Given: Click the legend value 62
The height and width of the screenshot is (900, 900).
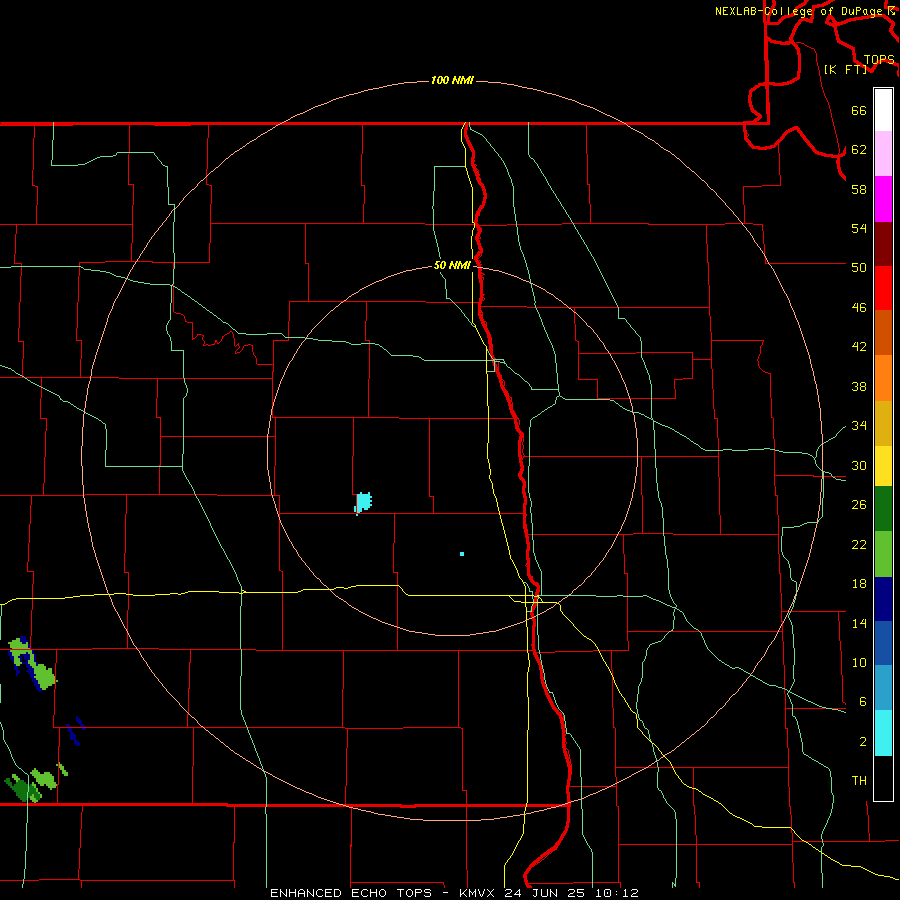Looking at the screenshot, I should pyautogui.click(x=859, y=150).
